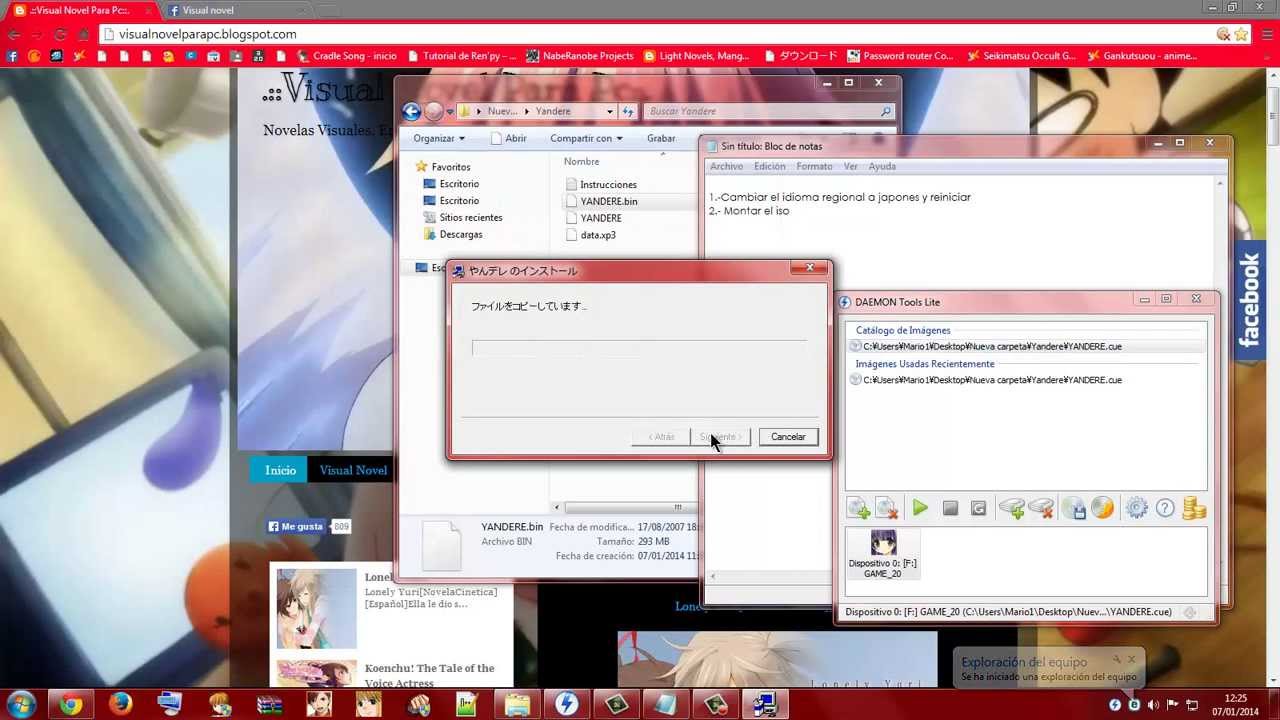
Task: Open Ayuda menu in Bloc de notas
Action: [x=882, y=166]
